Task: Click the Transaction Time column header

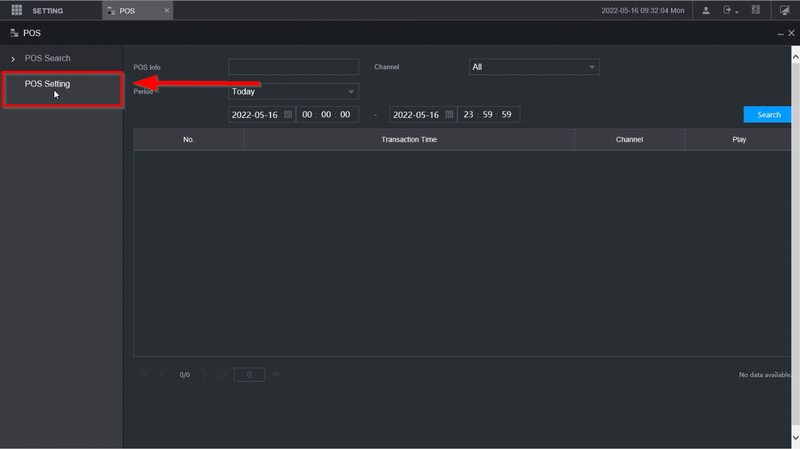Action: point(409,139)
